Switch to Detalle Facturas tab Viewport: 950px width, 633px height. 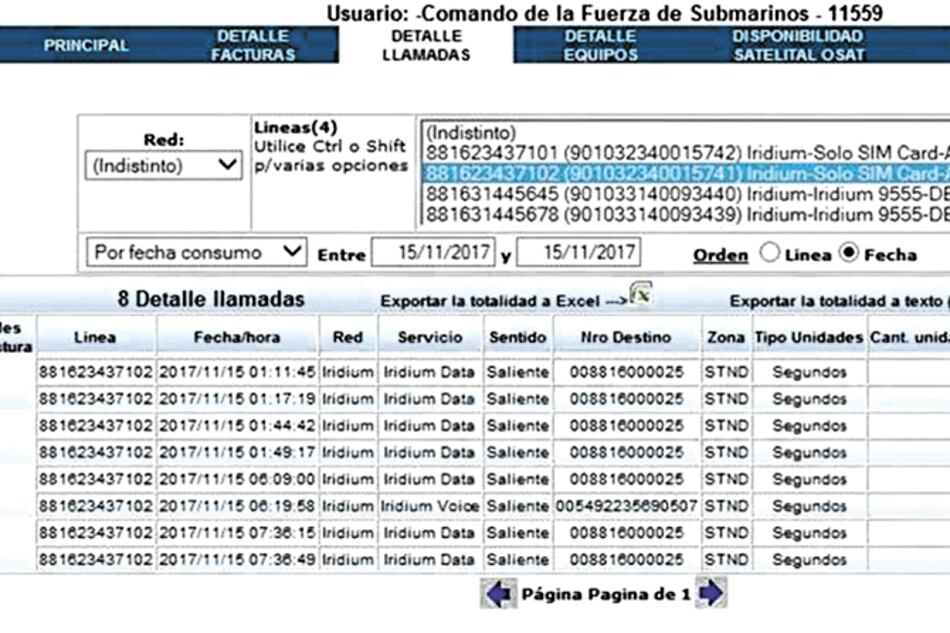[253, 45]
